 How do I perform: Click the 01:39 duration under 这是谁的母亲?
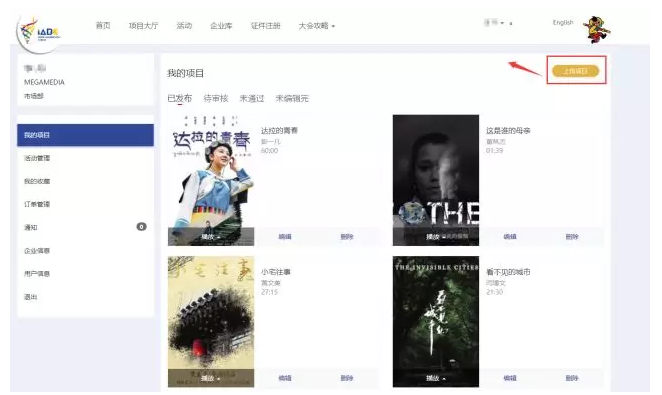click(494, 151)
